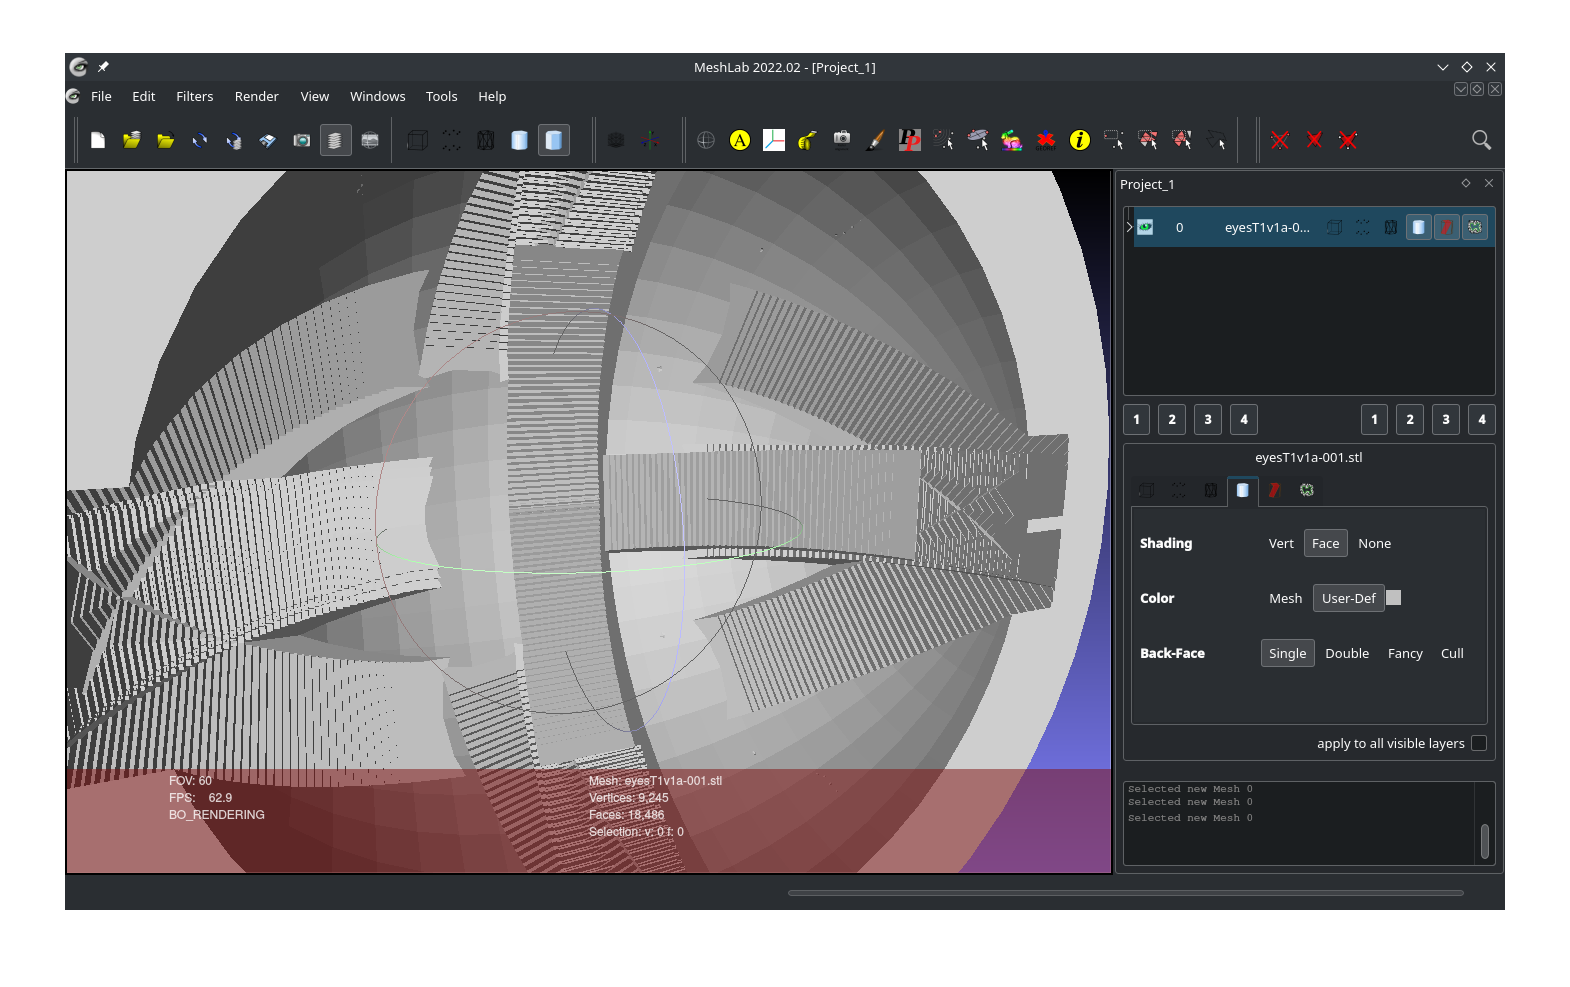1570x987 pixels.
Task: Open the Align tool yellow A icon
Action: coord(740,140)
